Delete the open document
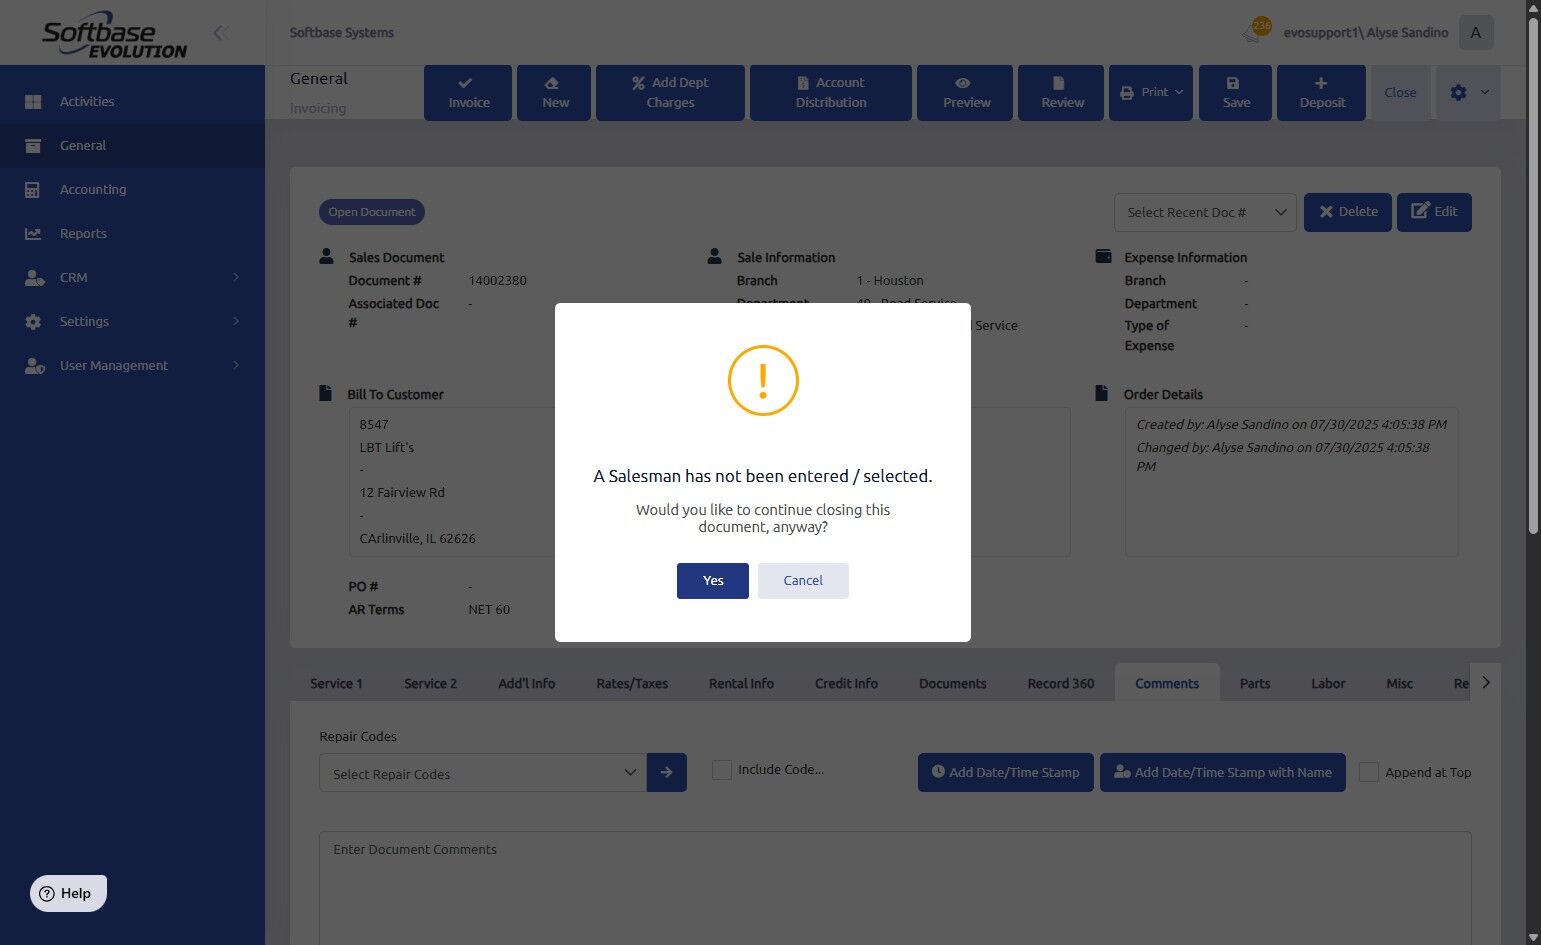1541x945 pixels. tap(1347, 212)
